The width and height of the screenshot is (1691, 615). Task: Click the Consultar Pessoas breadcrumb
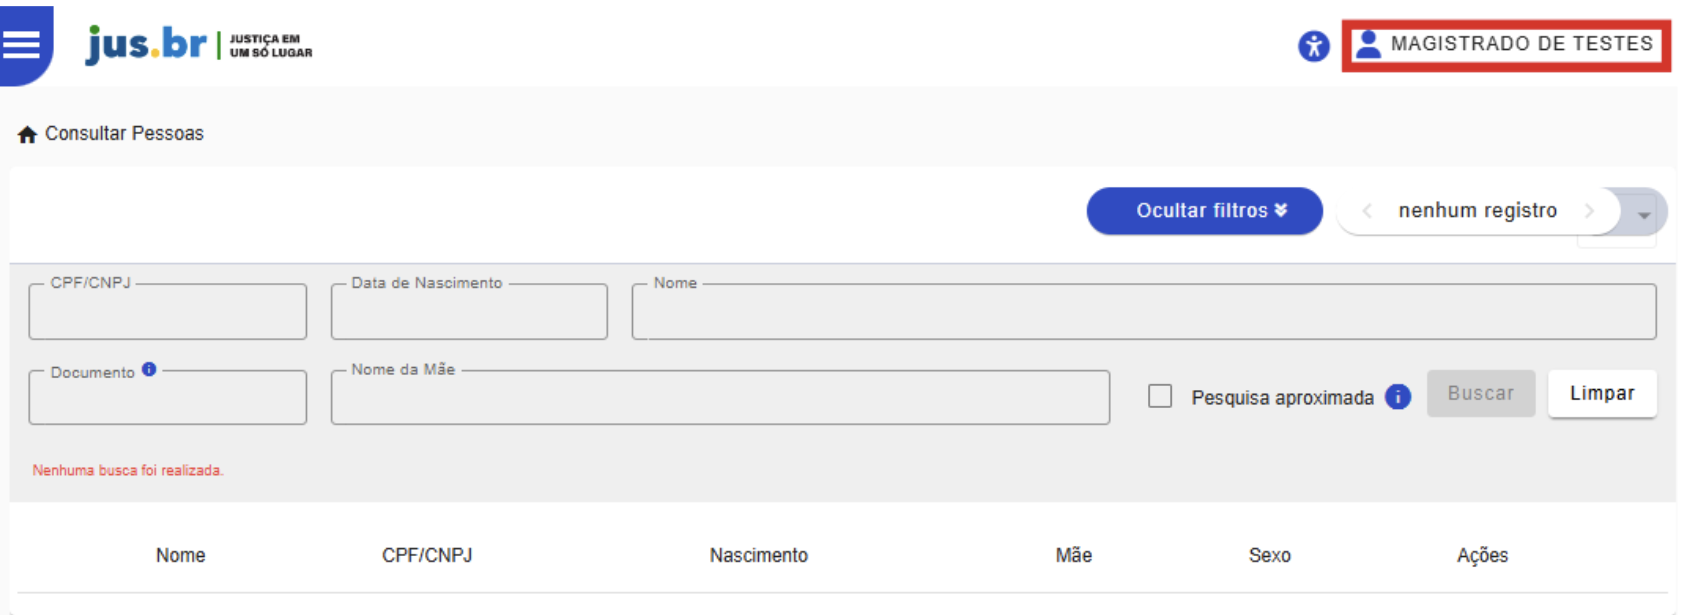click(x=124, y=134)
